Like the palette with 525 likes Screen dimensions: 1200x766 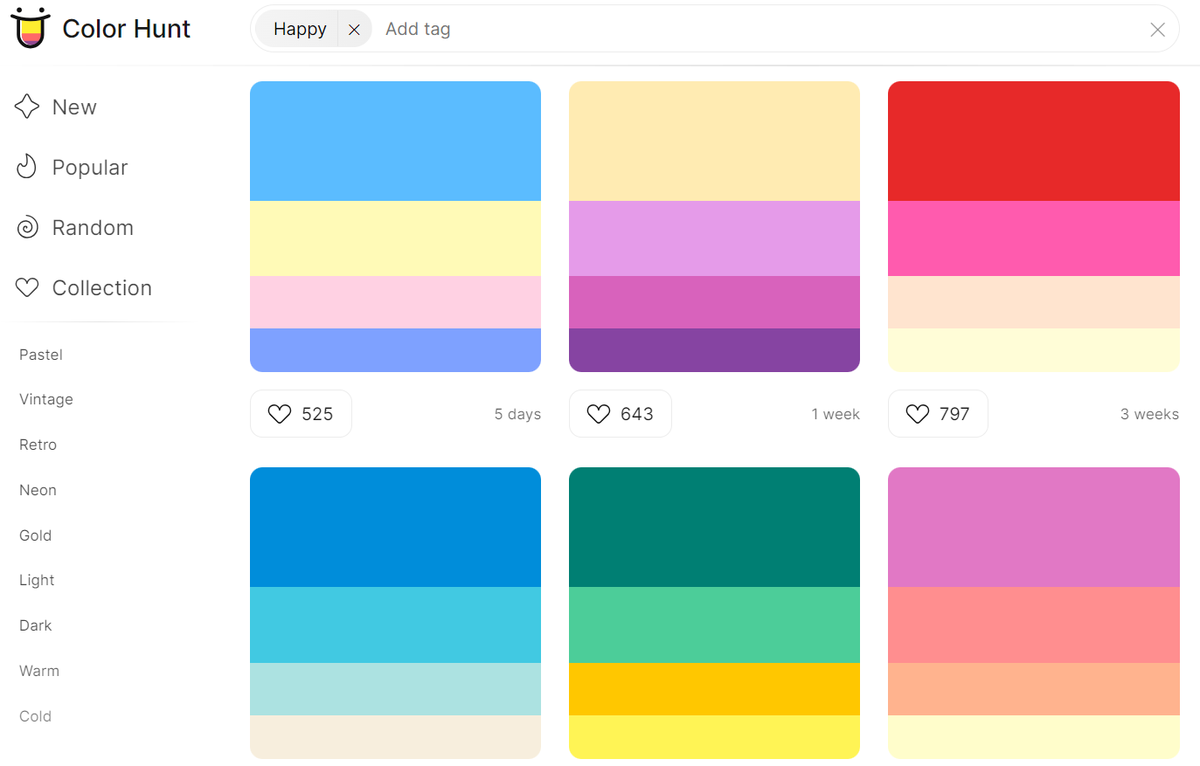[x=300, y=413]
